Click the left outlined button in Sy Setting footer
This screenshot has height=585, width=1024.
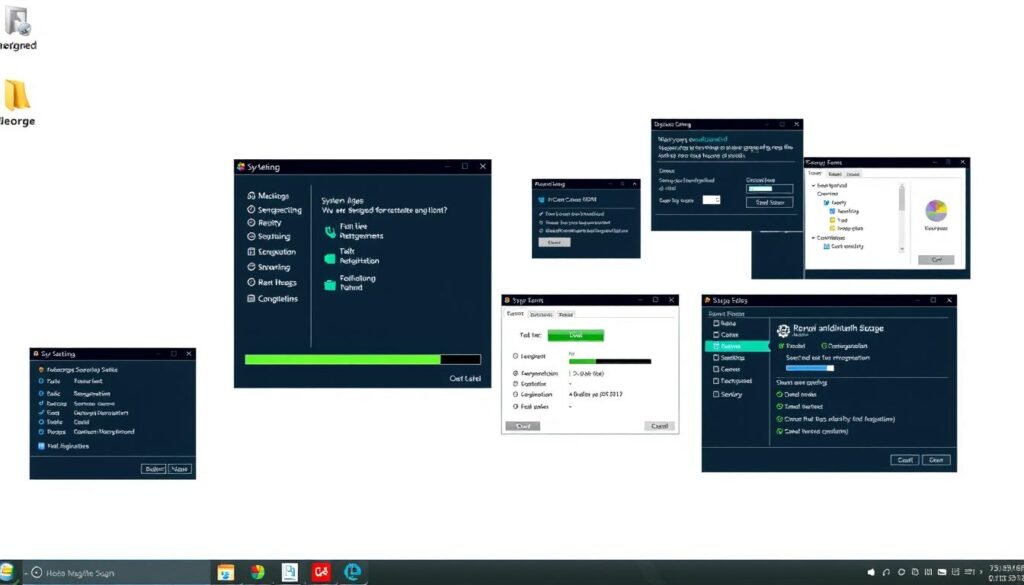tap(153, 469)
